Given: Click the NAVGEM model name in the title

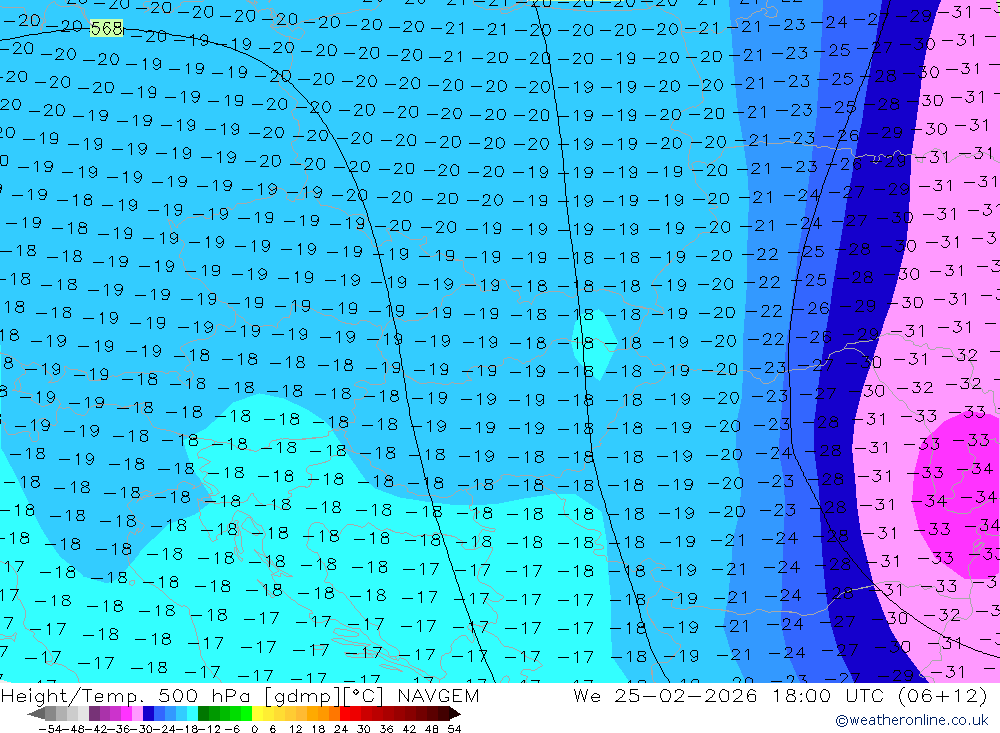Looking at the screenshot, I should point(438,695).
